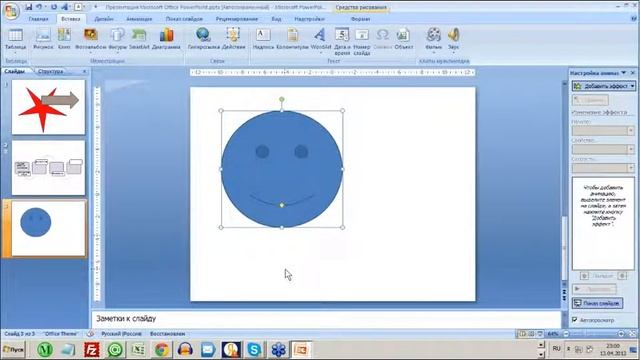Click the Показ слайдов button in pane
The height and width of the screenshot is (360, 640).
click(598, 303)
